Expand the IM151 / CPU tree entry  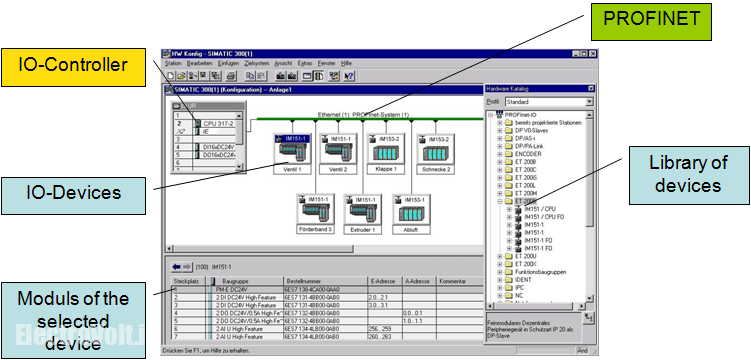pyautogui.click(x=509, y=209)
